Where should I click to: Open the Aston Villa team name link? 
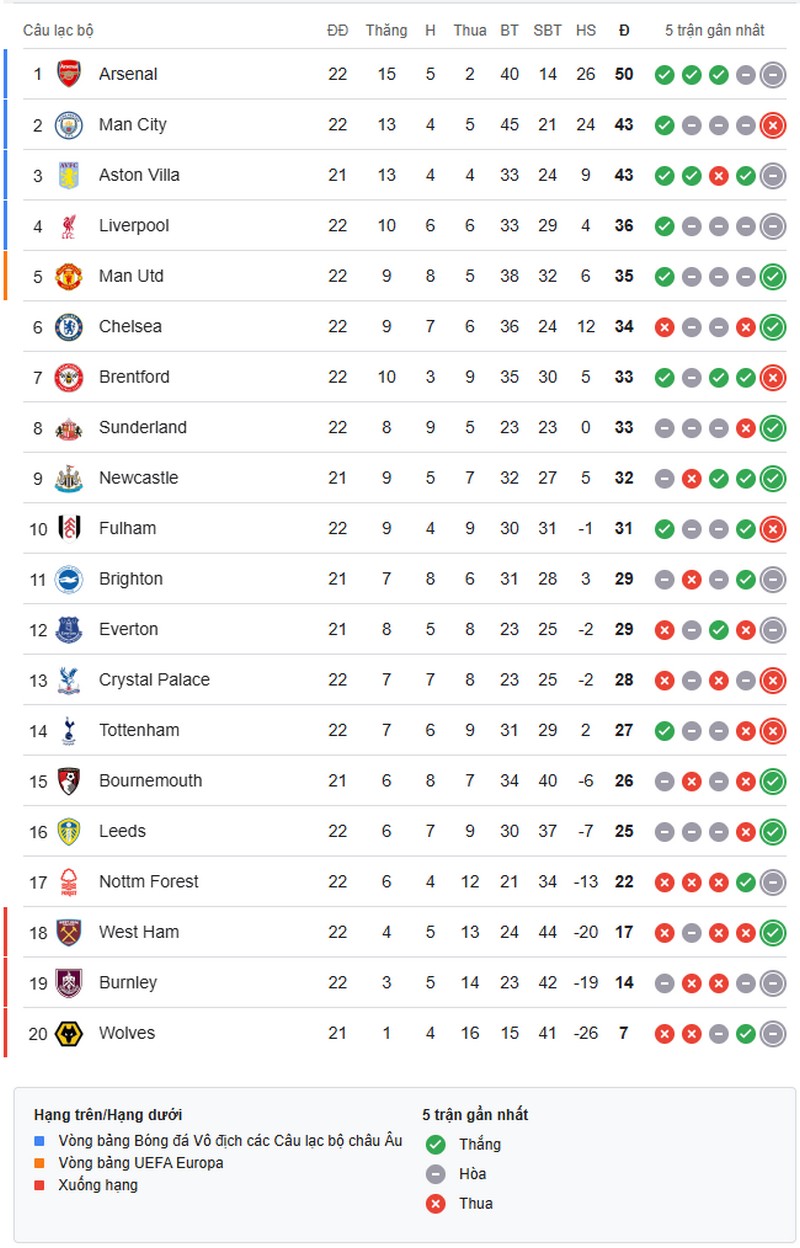pos(139,175)
